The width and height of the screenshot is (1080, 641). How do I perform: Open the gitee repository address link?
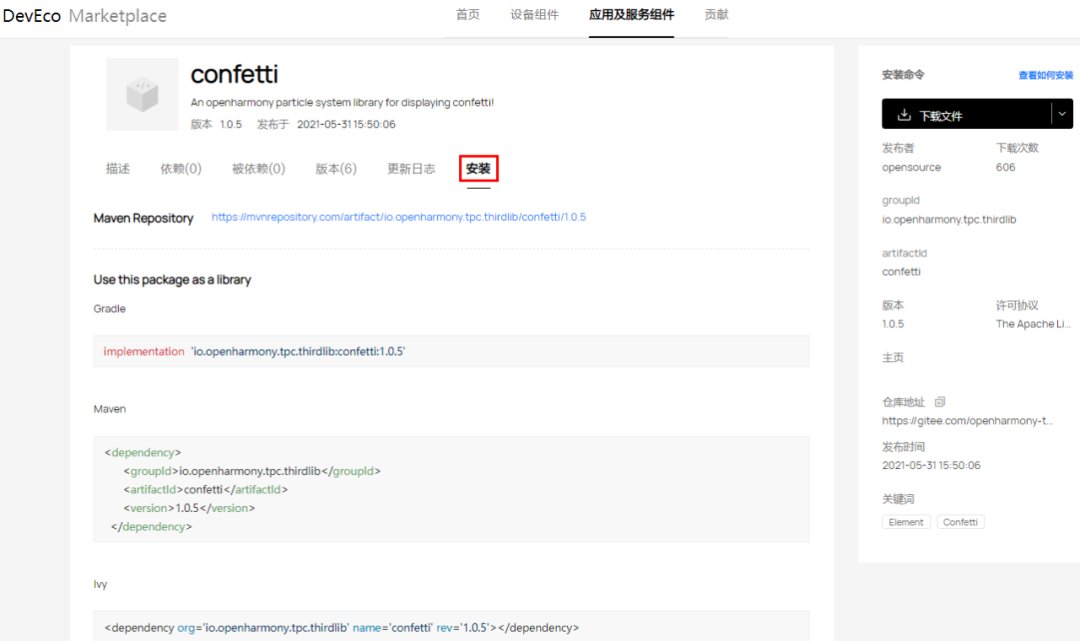pyautogui.click(x=967, y=421)
